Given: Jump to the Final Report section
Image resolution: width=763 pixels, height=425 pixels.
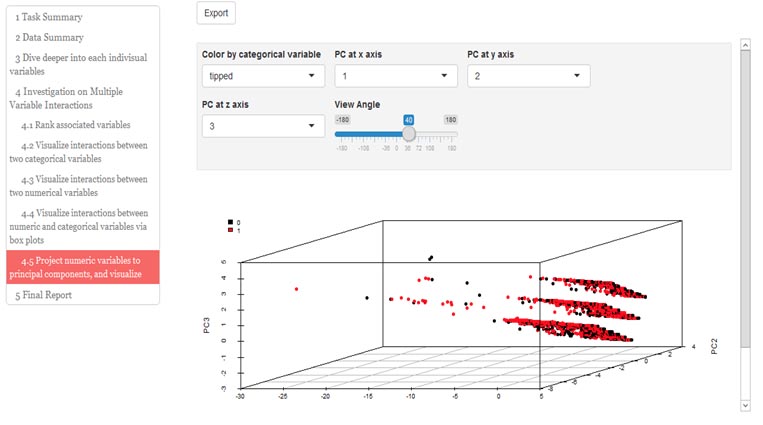Looking at the screenshot, I should pyautogui.click(x=43, y=295).
